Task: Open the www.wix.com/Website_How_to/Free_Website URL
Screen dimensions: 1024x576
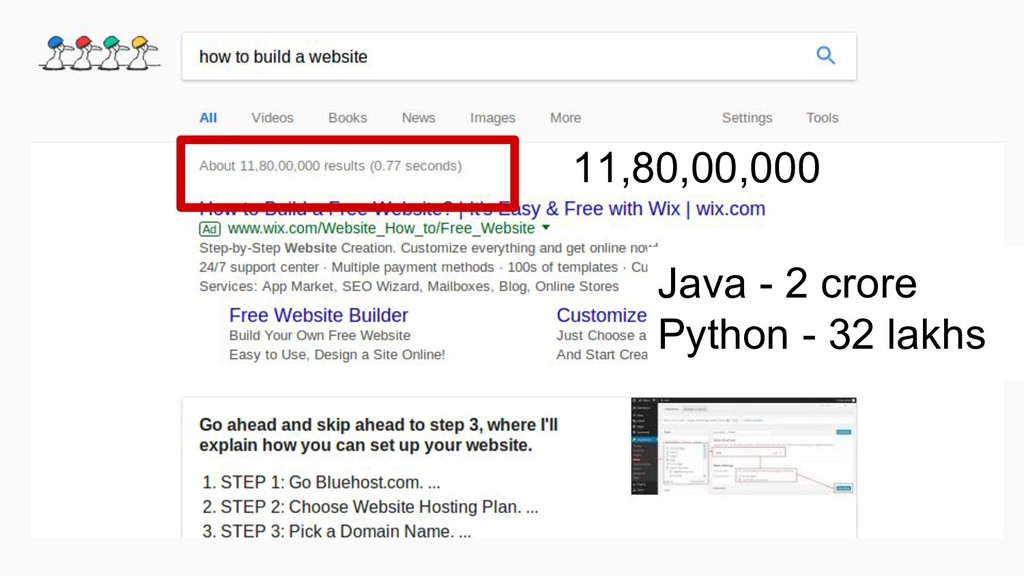Action: [381, 229]
